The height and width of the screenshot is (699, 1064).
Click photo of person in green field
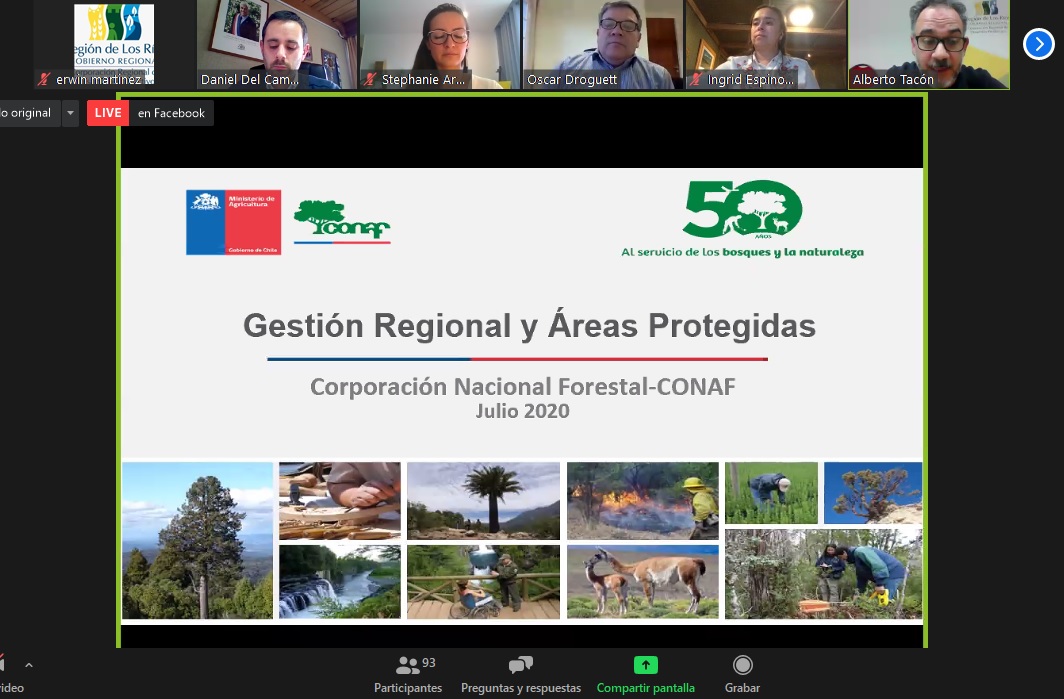pos(772,493)
